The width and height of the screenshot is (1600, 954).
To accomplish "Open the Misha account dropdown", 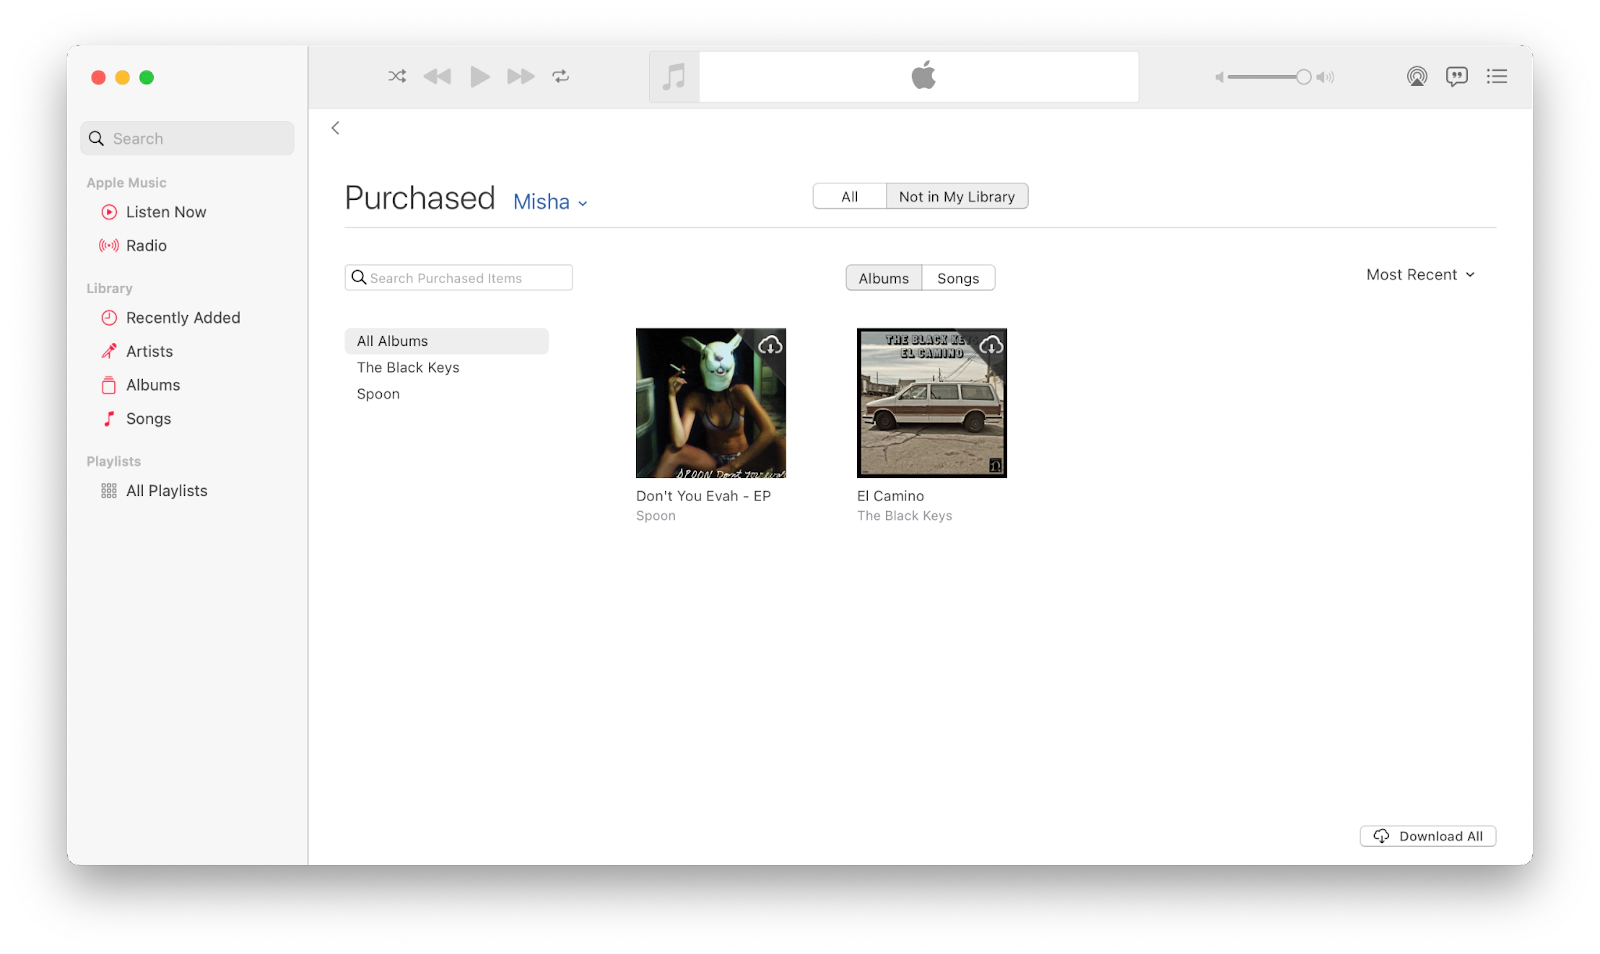I will click(550, 202).
